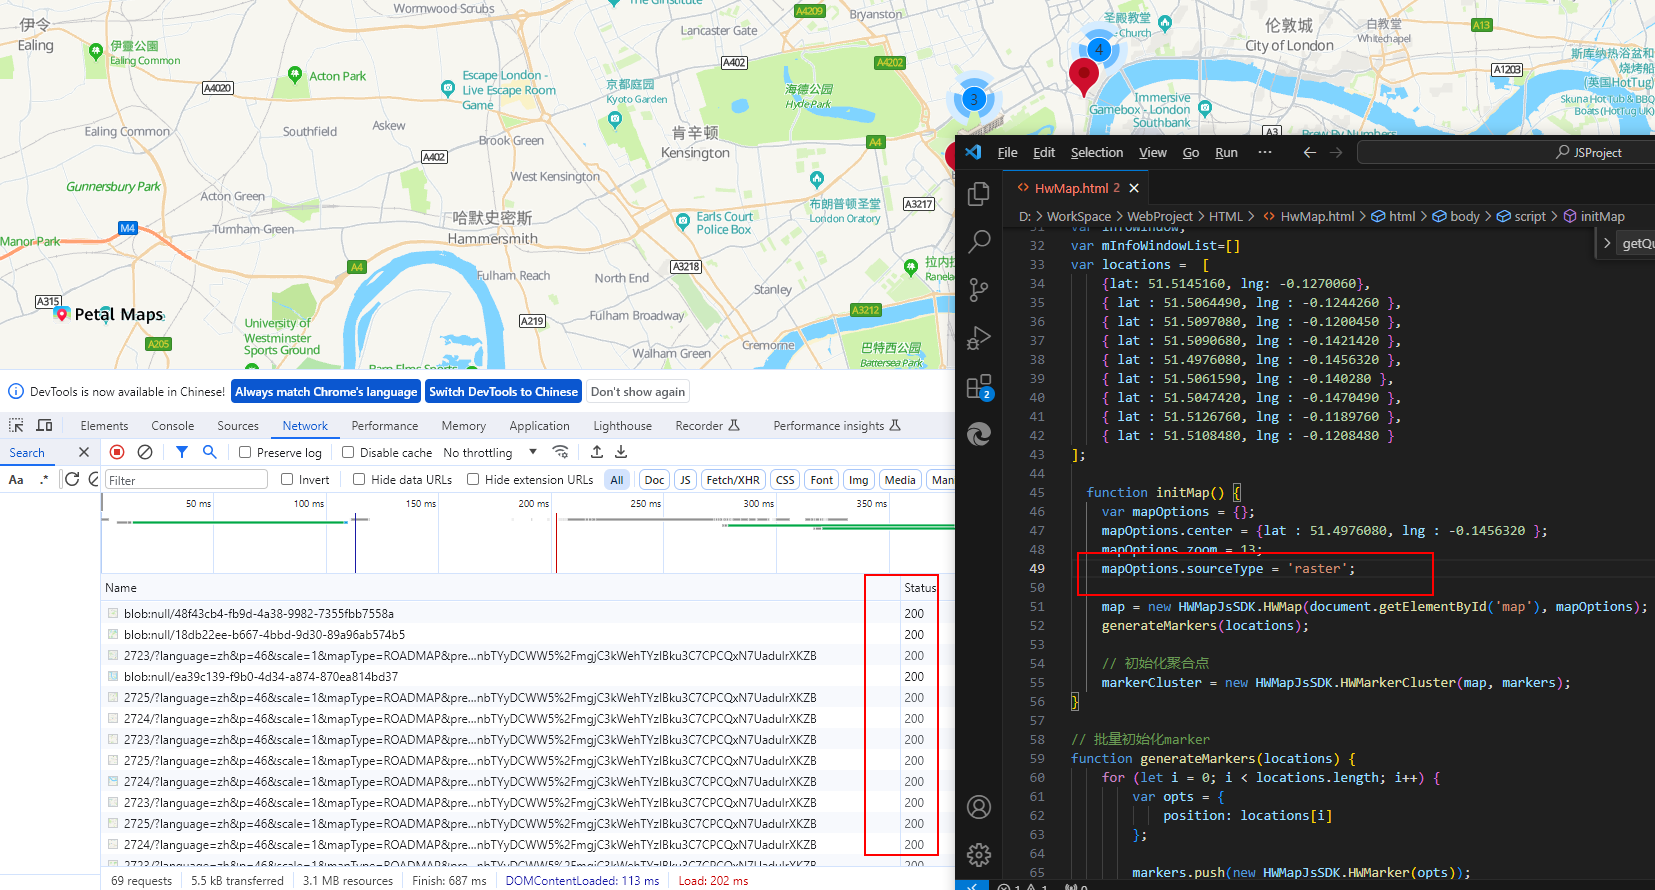Switch to the Application tab
Image resolution: width=1655 pixels, height=890 pixels.
coord(539,425)
